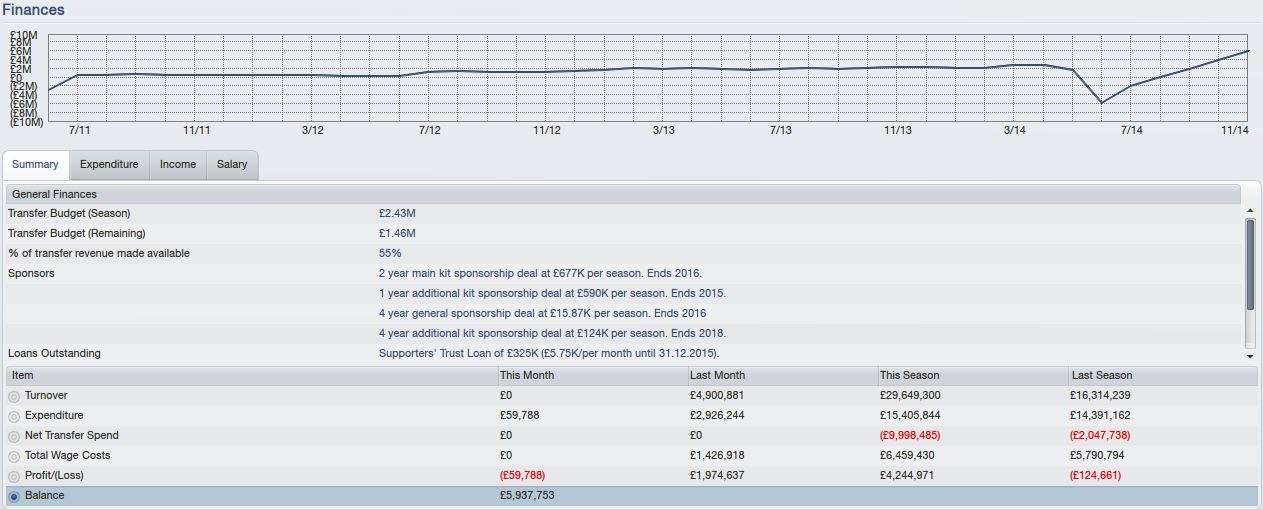The height and width of the screenshot is (509, 1263).
Task: Open the Expenditure tab
Action: point(109,165)
